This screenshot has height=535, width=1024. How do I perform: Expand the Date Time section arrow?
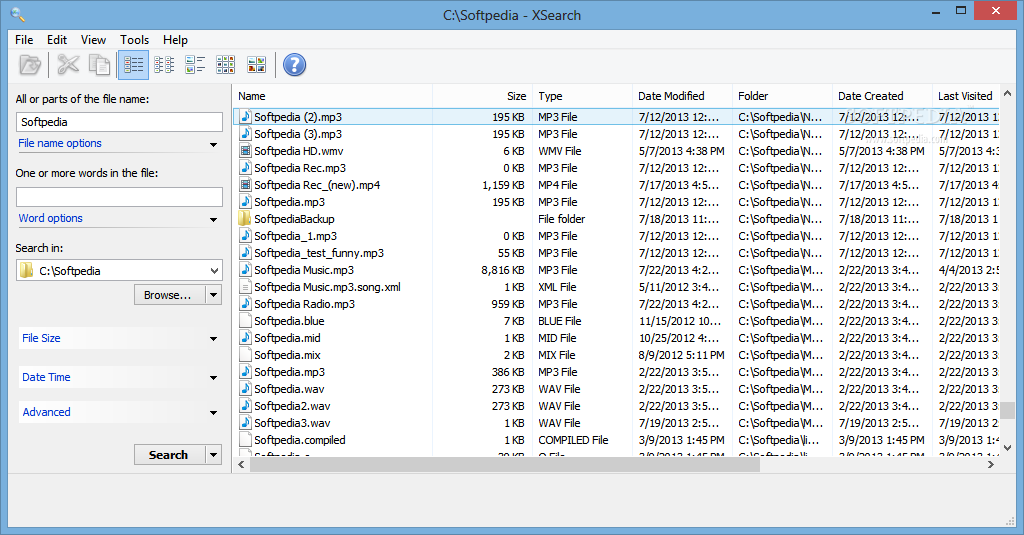click(x=213, y=378)
